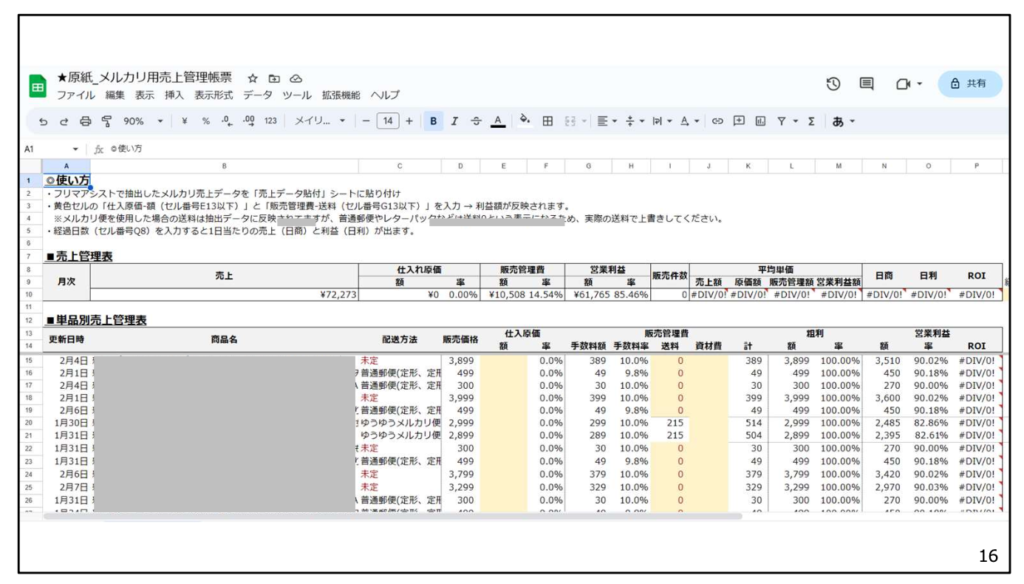The width and height of the screenshot is (1024, 584).
Task: Click the print icon in toolbar
Action: pos(85,121)
